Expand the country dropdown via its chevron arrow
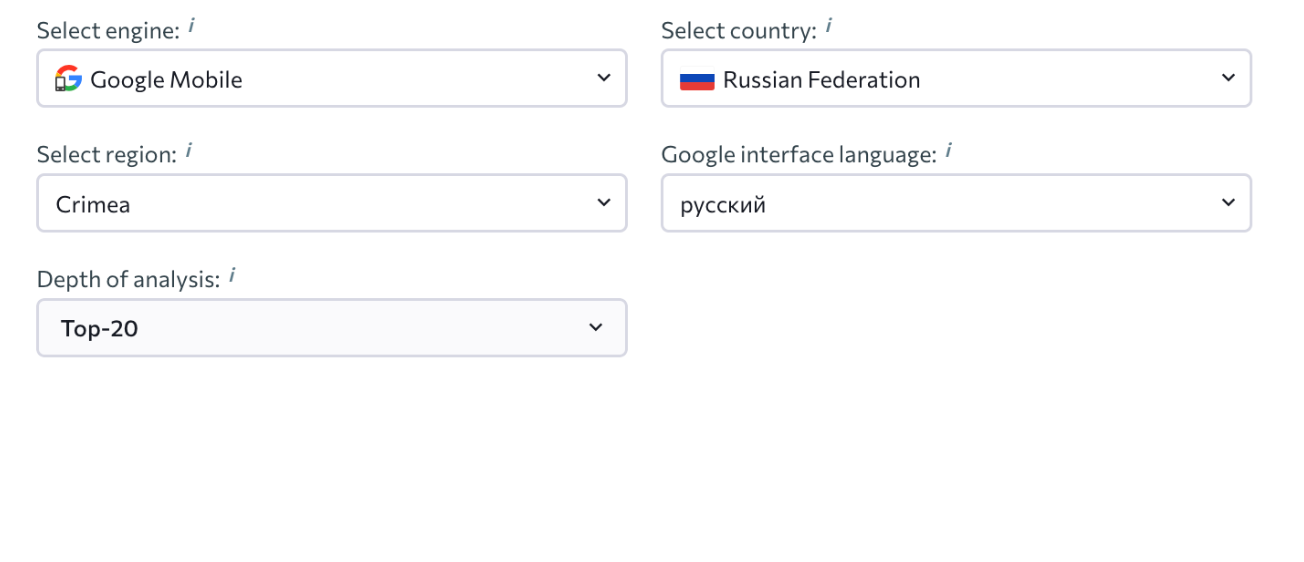The width and height of the screenshot is (1304, 562). tap(1228, 78)
